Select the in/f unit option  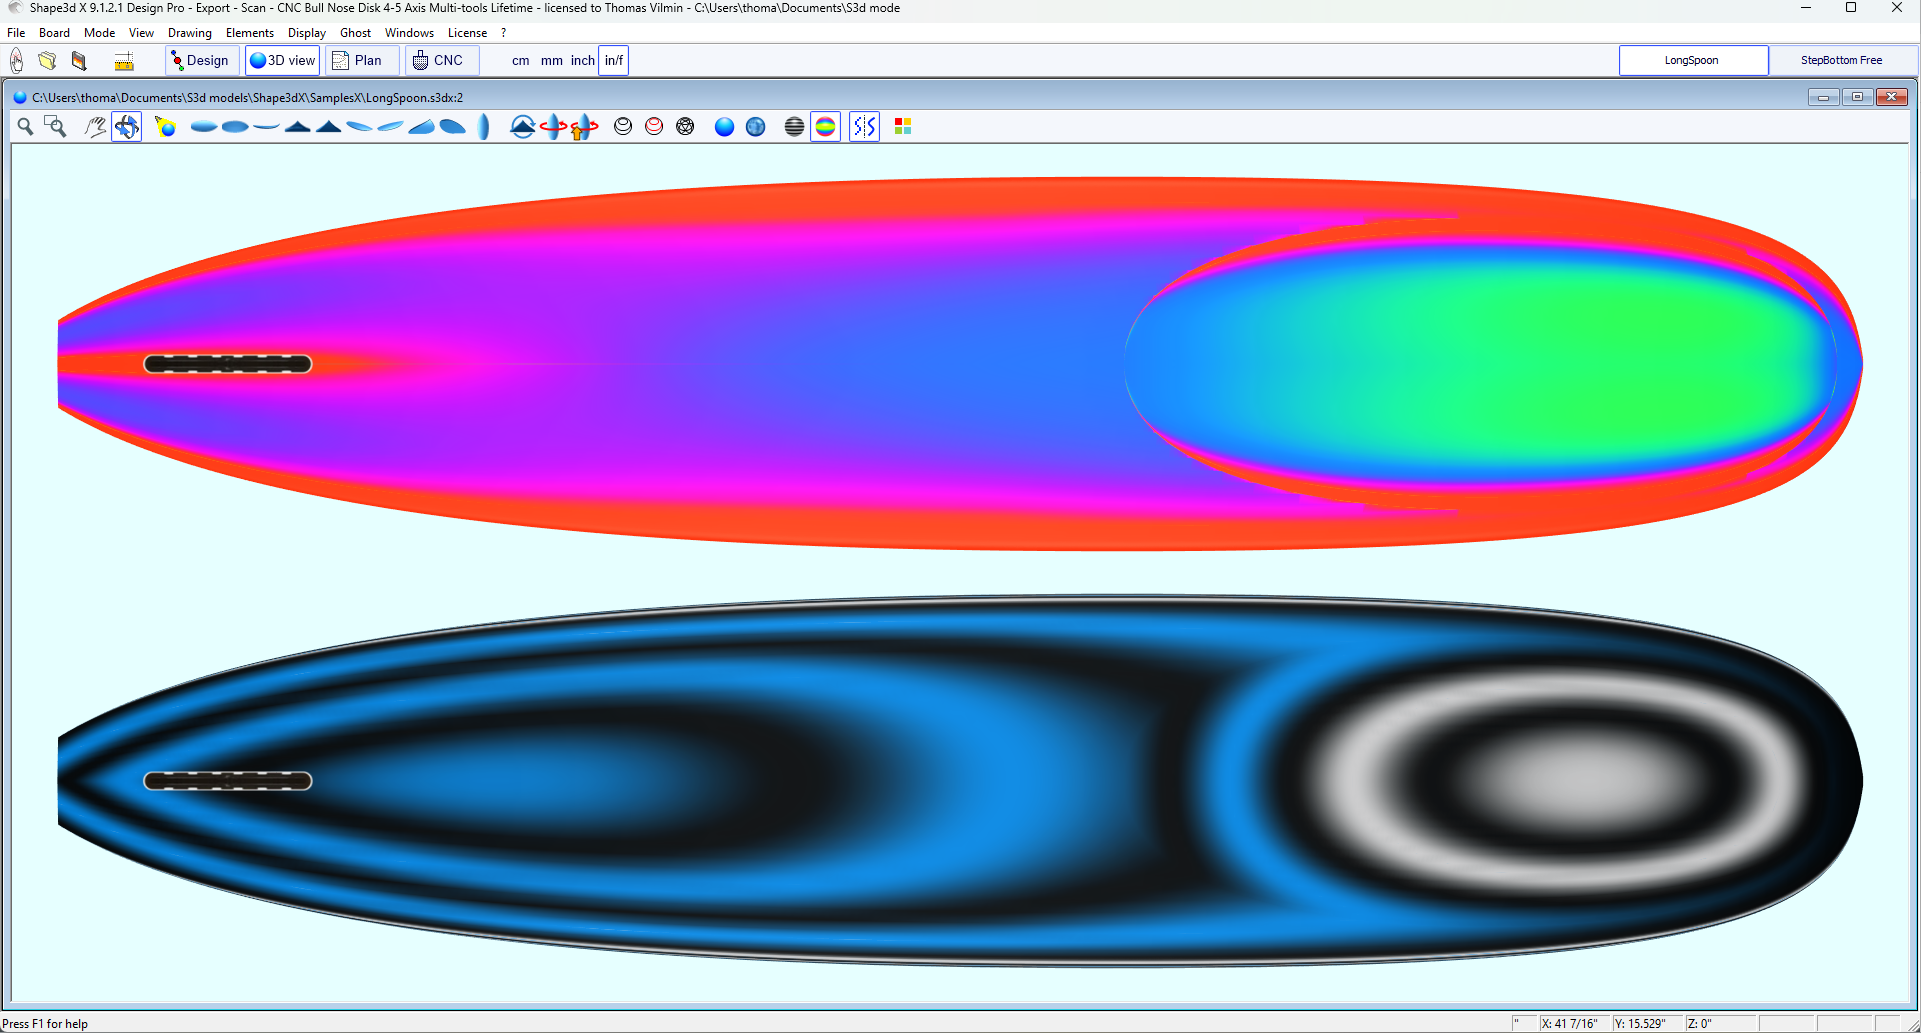coord(613,61)
